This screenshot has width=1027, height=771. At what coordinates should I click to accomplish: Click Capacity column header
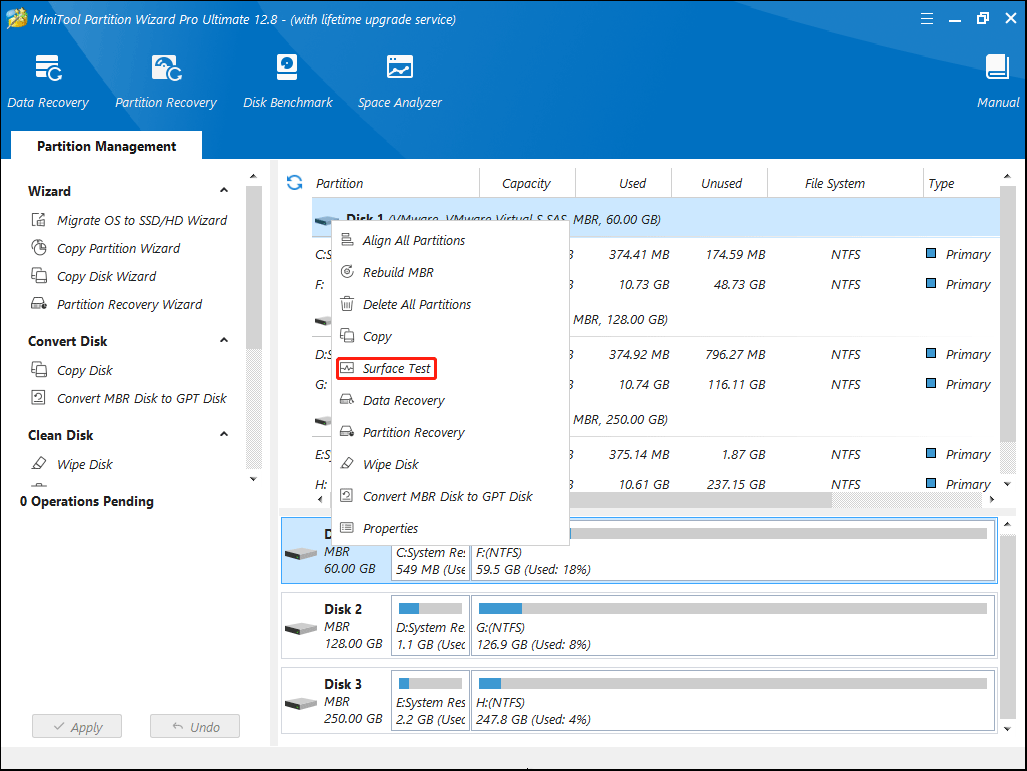tap(527, 183)
